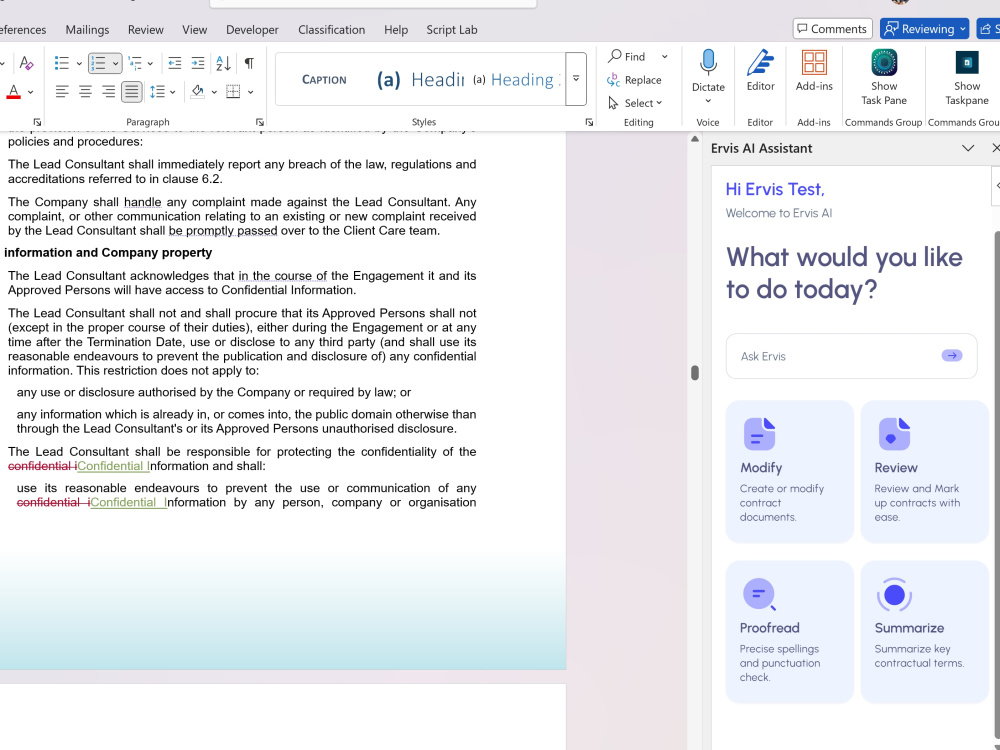Click the document vertical scrollbar thumb

[695, 372]
